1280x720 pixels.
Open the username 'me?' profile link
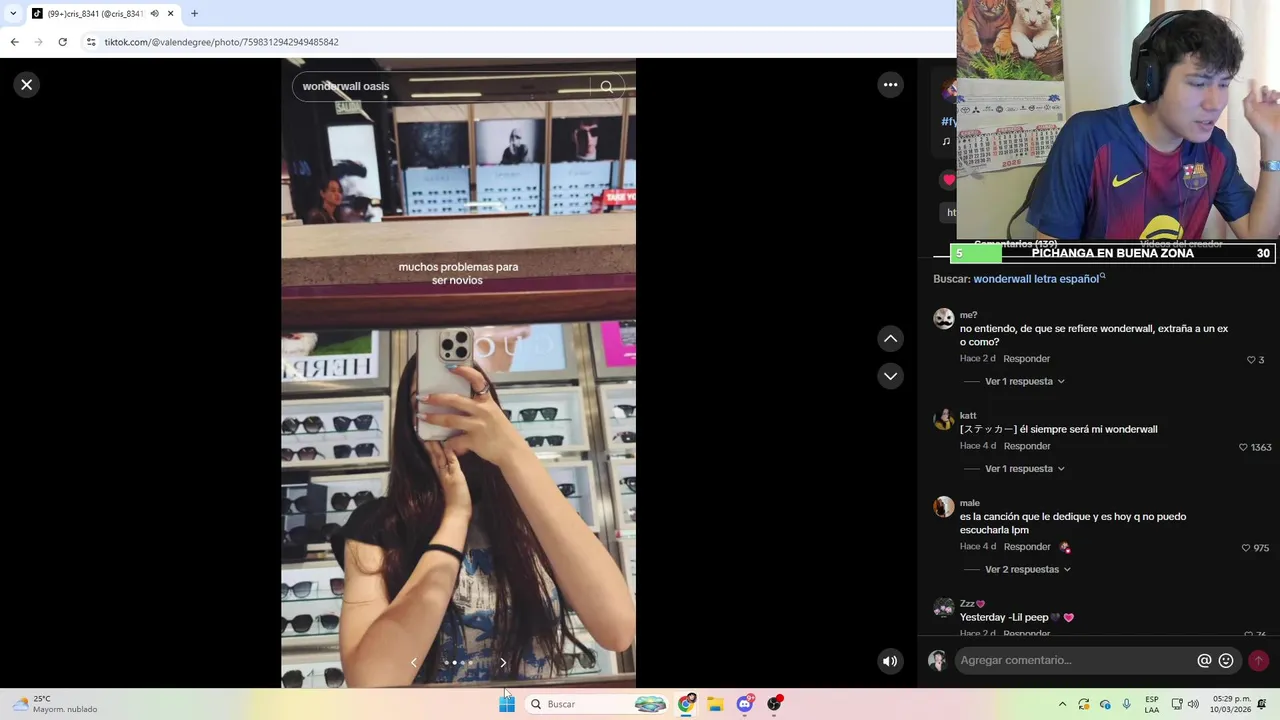[968, 315]
